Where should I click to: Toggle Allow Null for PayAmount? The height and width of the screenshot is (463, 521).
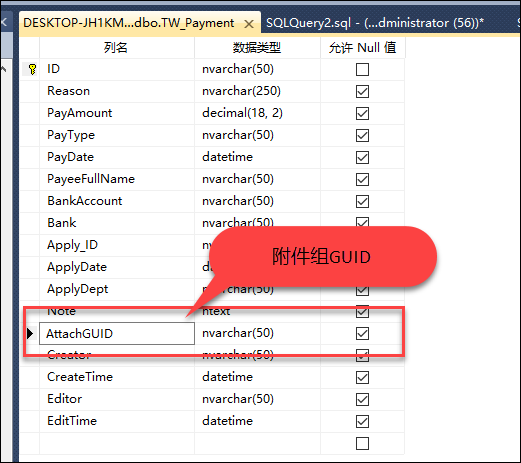pyautogui.click(x=362, y=113)
